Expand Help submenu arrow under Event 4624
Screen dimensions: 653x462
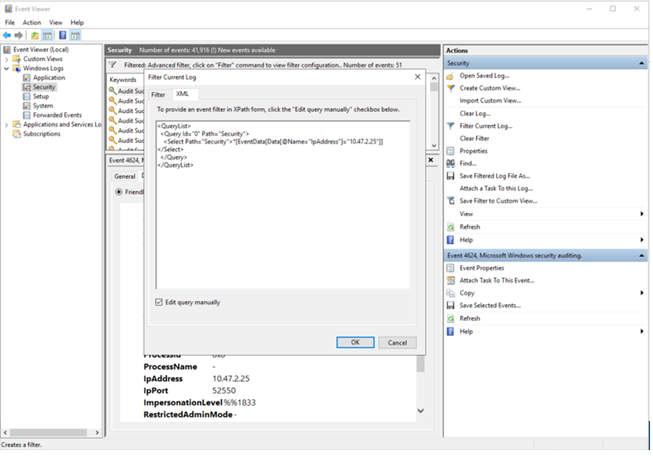(x=642, y=332)
